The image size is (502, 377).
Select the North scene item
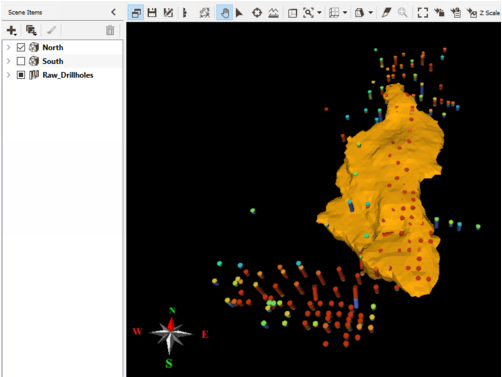[53, 47]
